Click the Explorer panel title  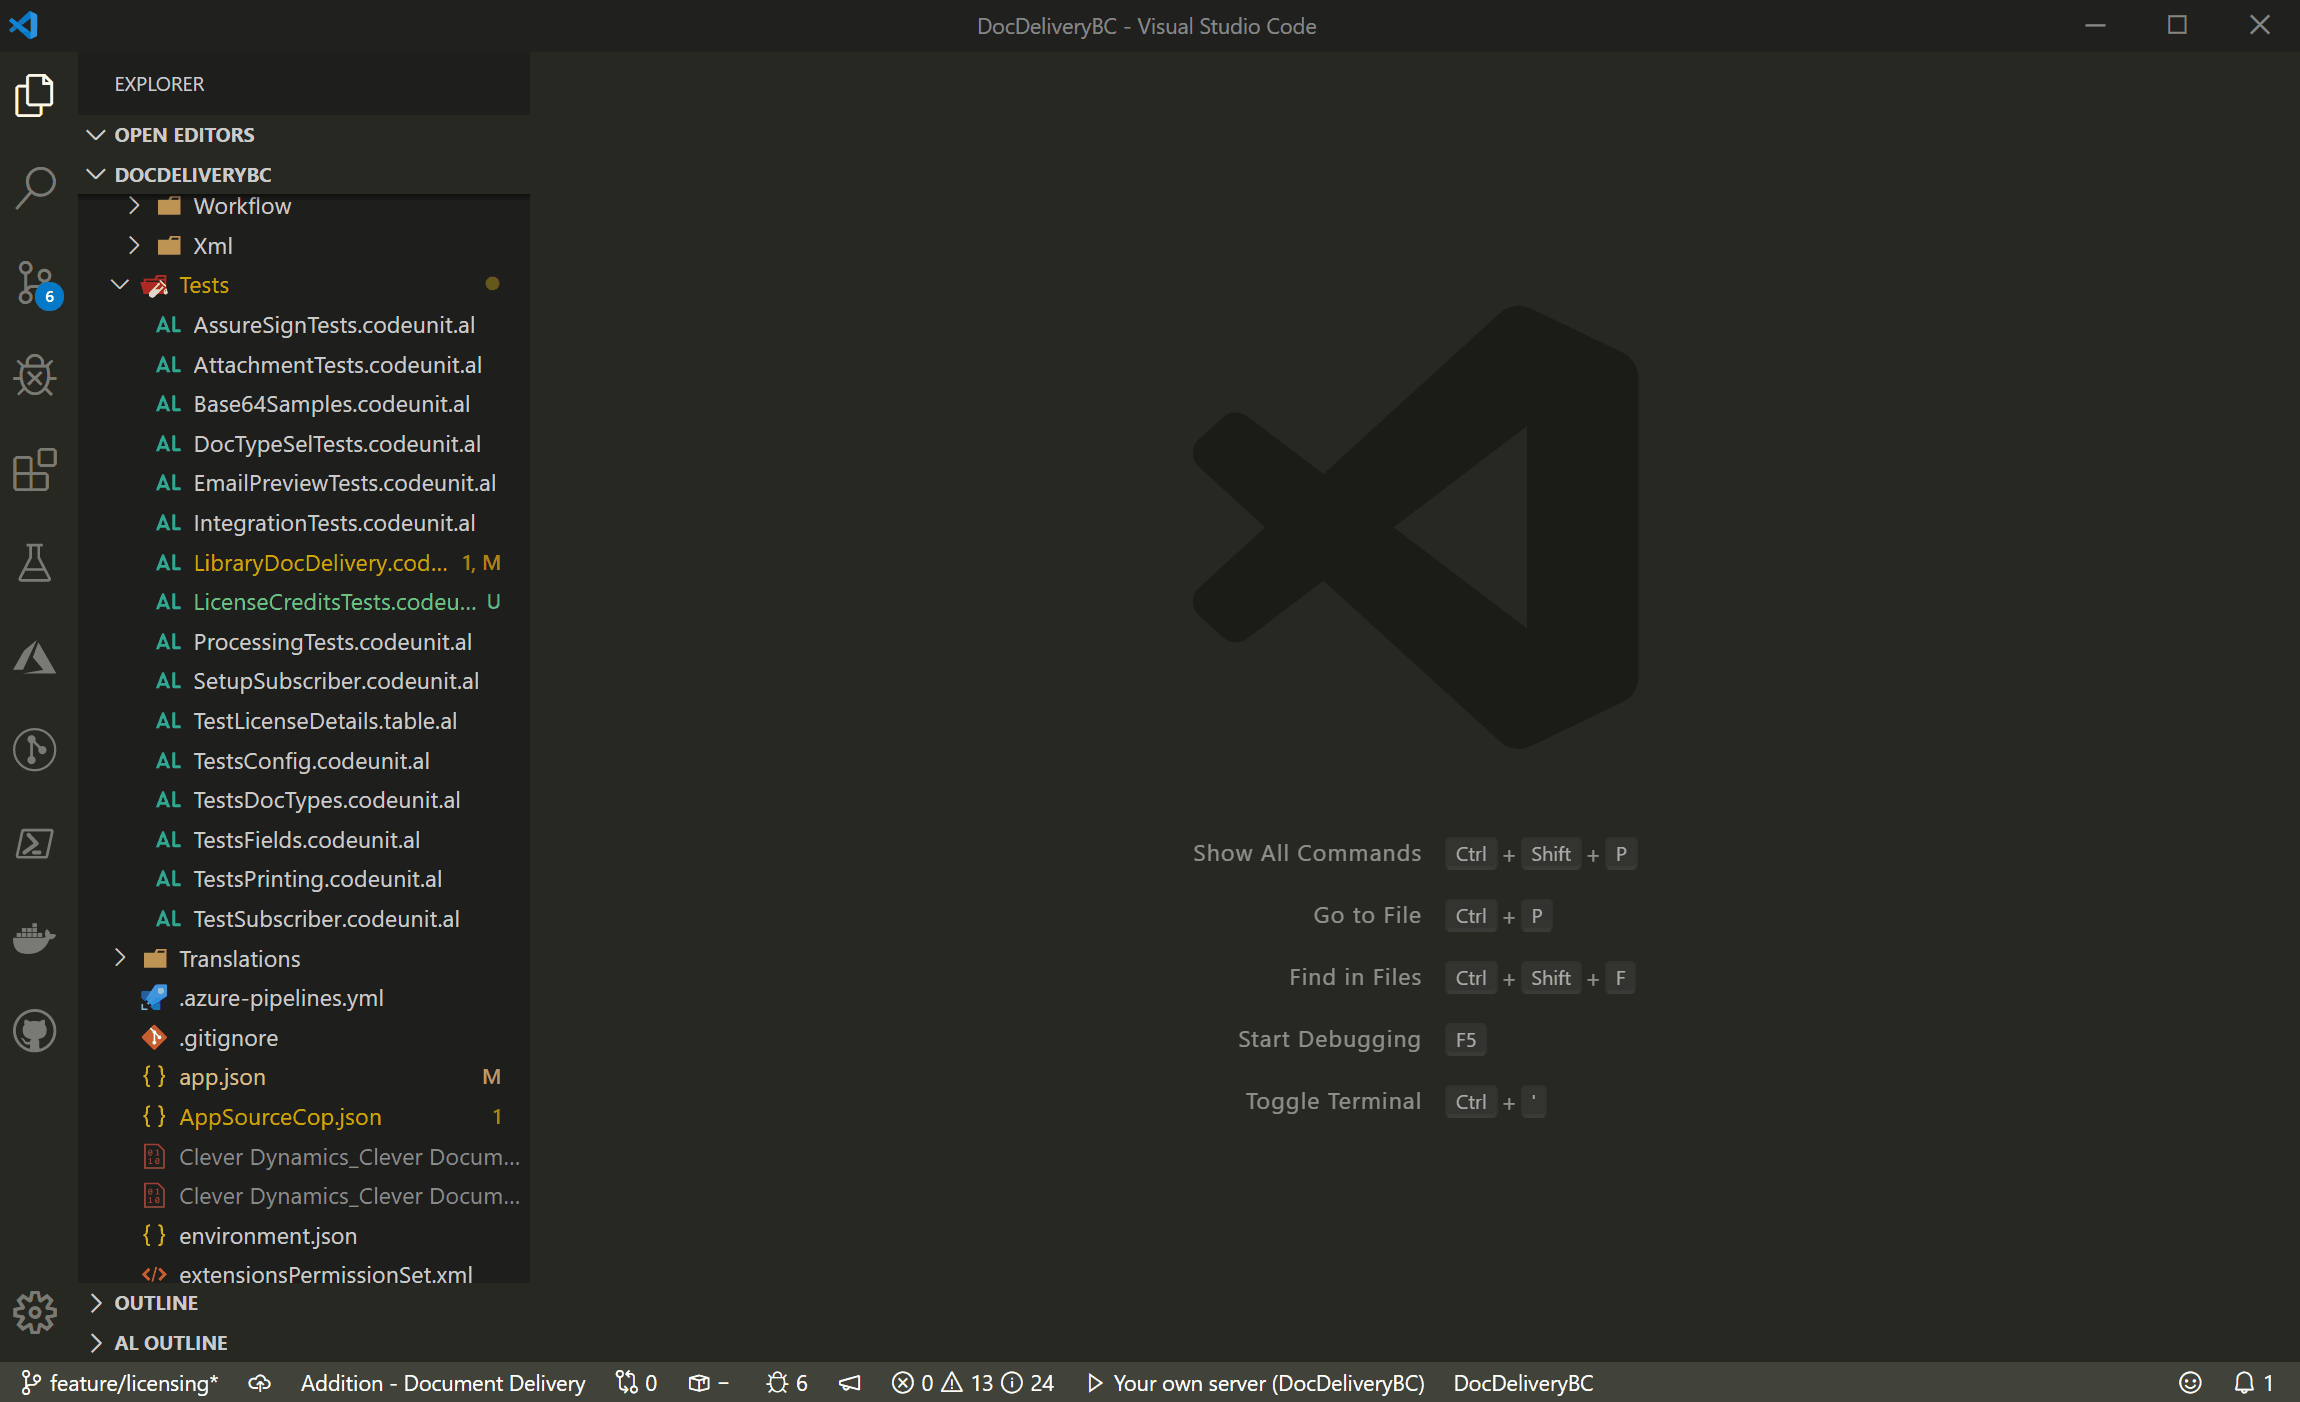(x=159, y=84)
